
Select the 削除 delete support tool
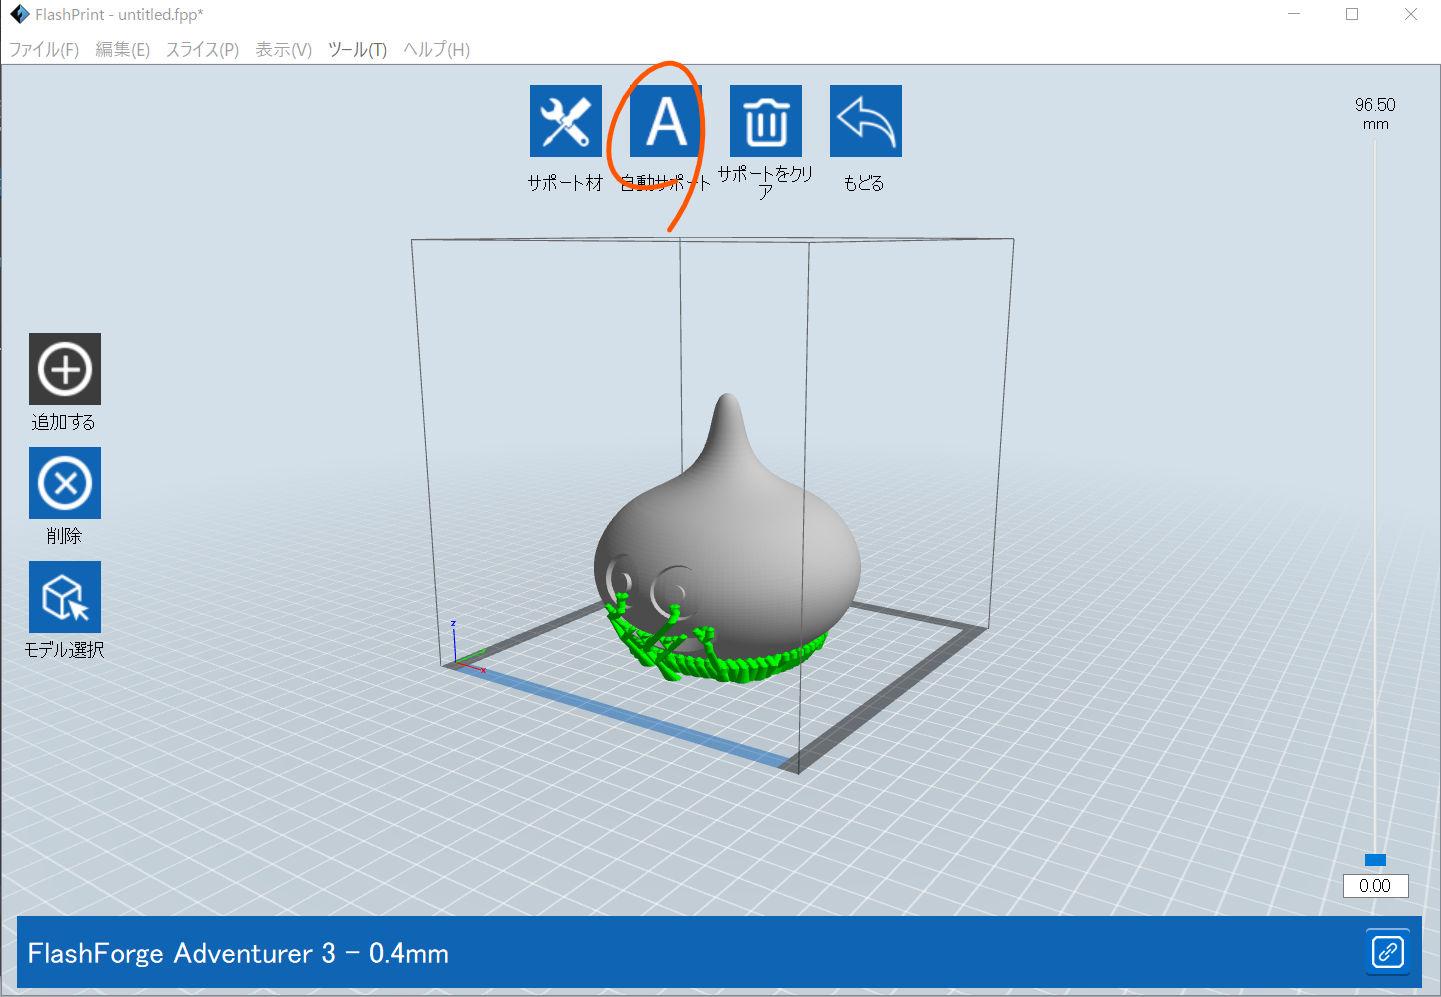65,483
